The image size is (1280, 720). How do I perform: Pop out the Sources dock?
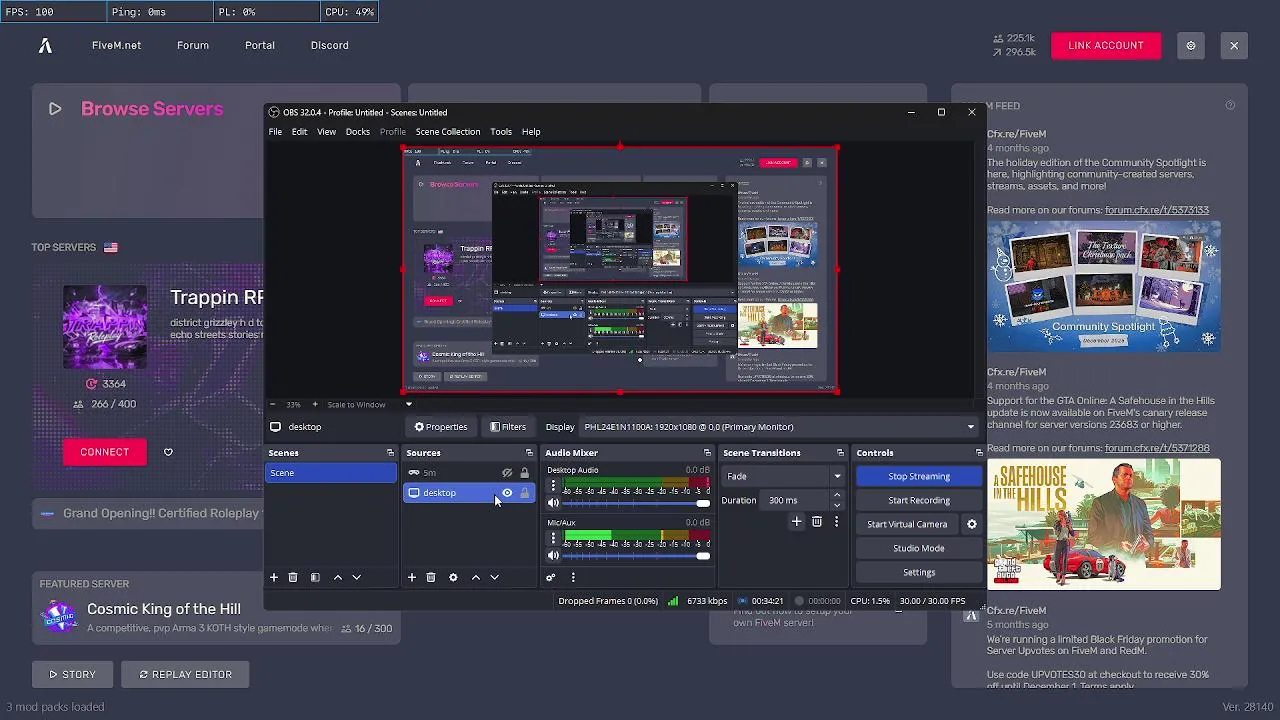[x=529, y=453]
